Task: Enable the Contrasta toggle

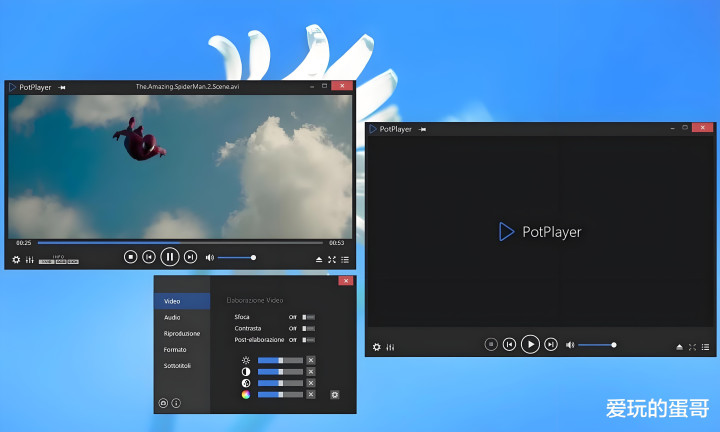Action: point(308,328)
